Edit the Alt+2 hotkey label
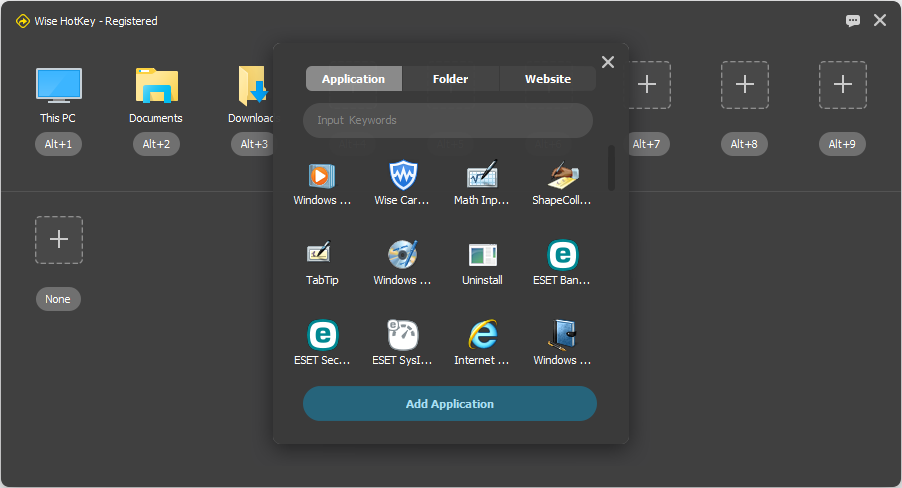Viewport: 902px width, 488px height. 156,144
